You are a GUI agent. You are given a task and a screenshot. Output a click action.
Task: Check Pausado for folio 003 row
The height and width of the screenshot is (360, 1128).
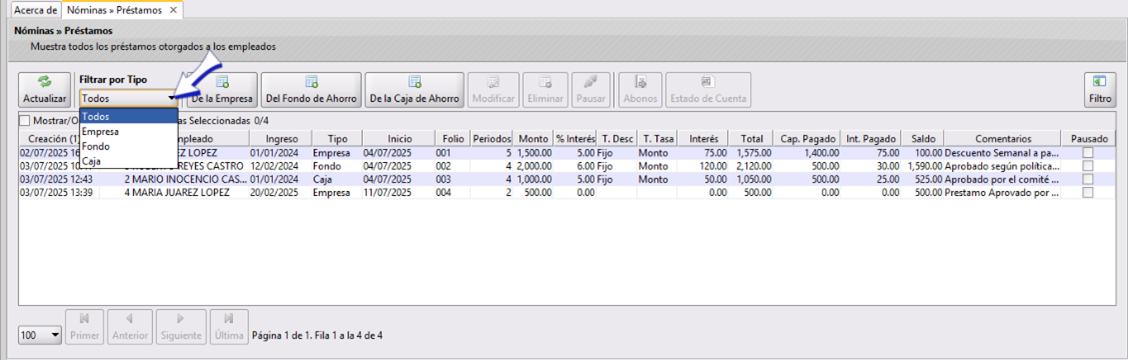point(1089,179)
